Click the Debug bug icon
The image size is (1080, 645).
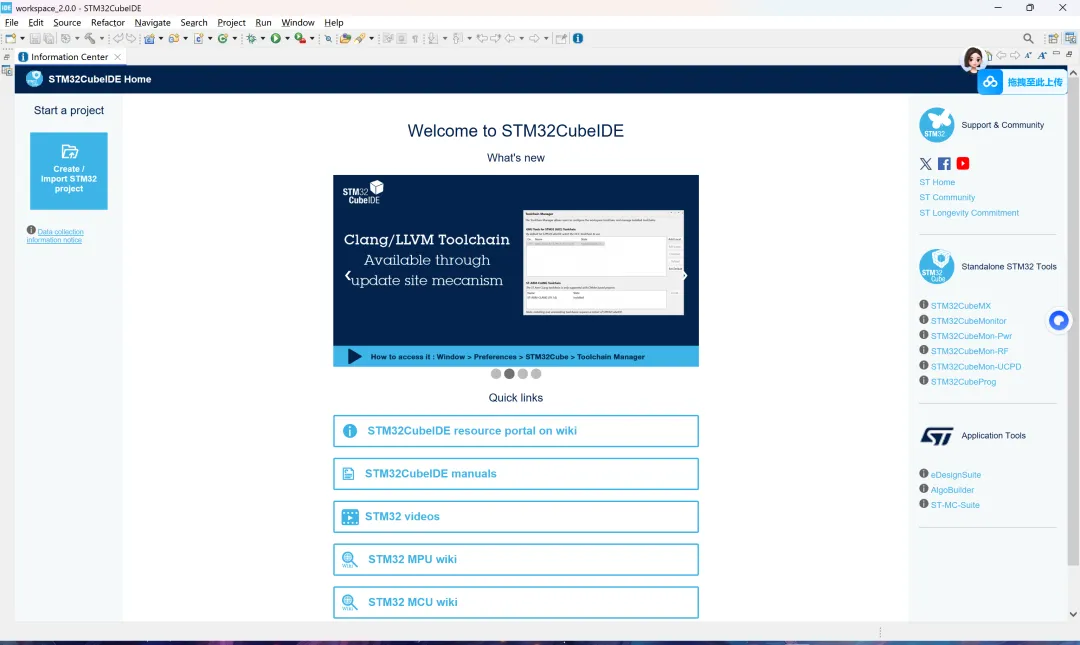251,39
